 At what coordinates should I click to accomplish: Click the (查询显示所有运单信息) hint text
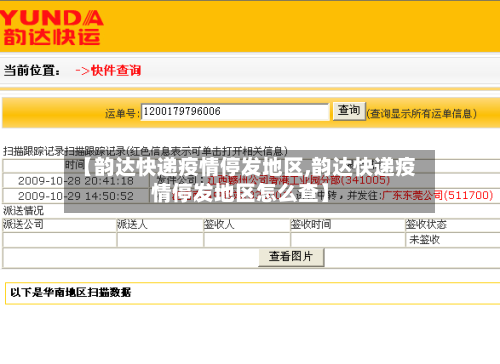tap(422, 114)
